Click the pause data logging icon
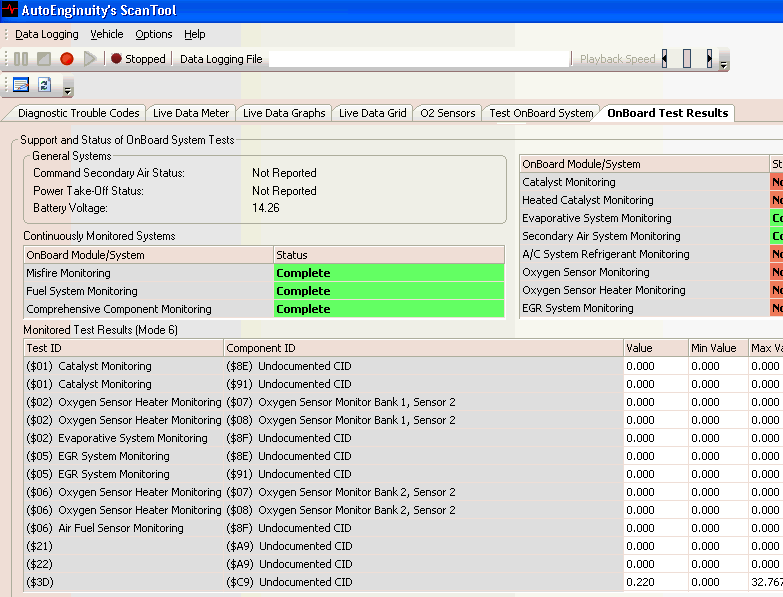 click(x=21, y=59)
